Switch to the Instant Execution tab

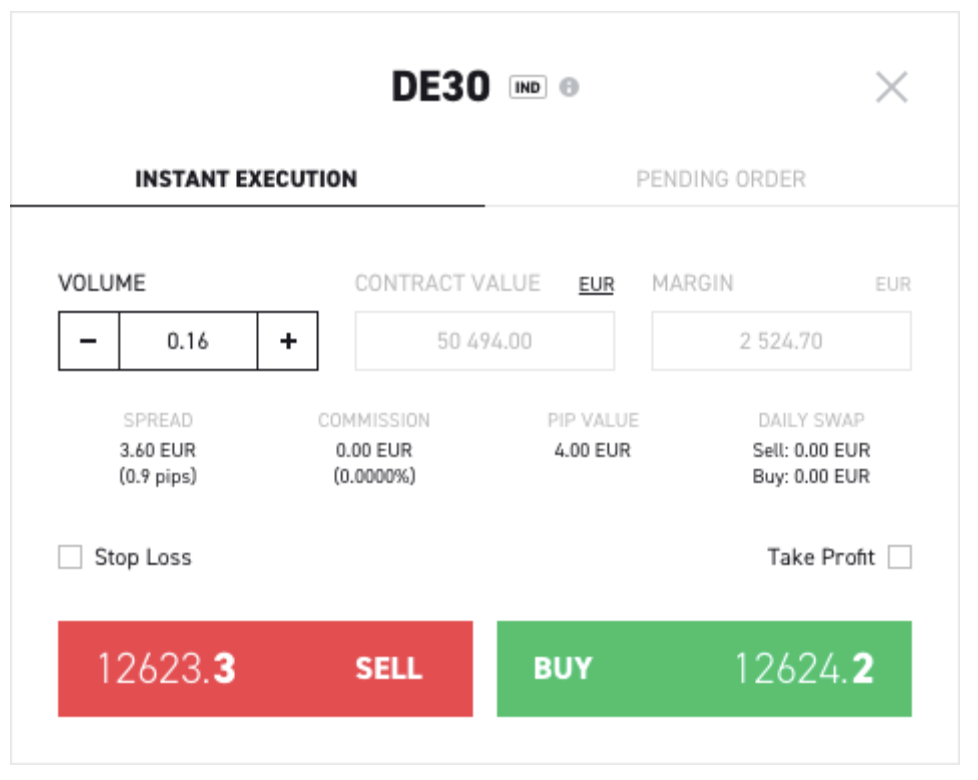[246, 180]
